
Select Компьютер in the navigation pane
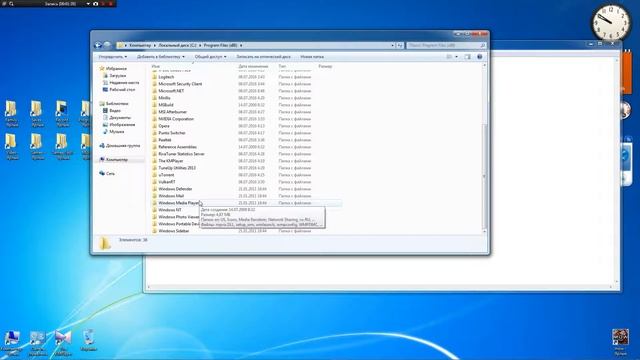click(116, 160)
